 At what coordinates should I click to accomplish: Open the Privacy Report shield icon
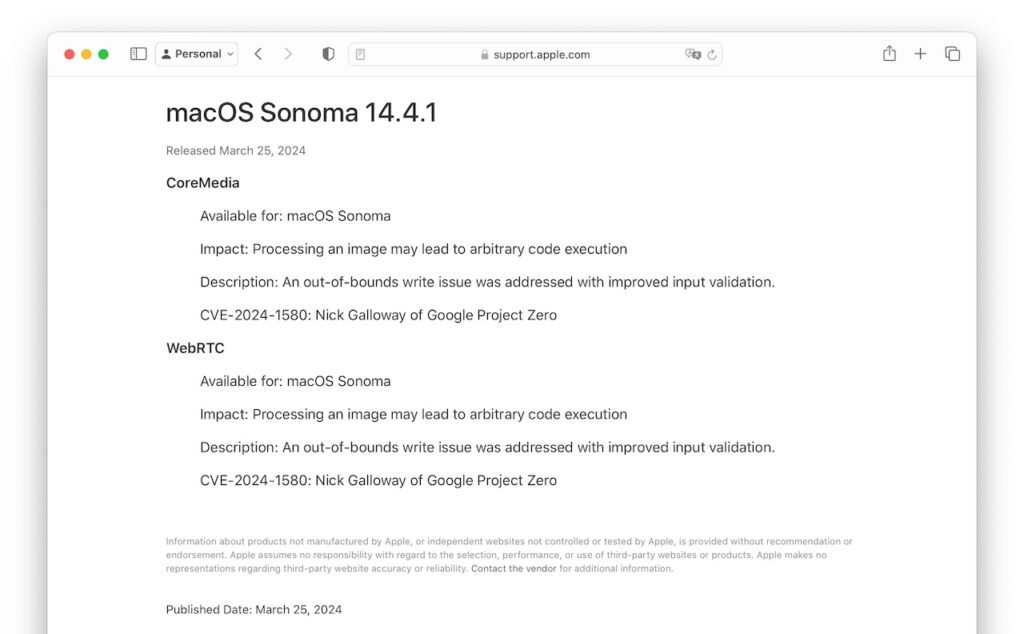(x=327, y=53)
